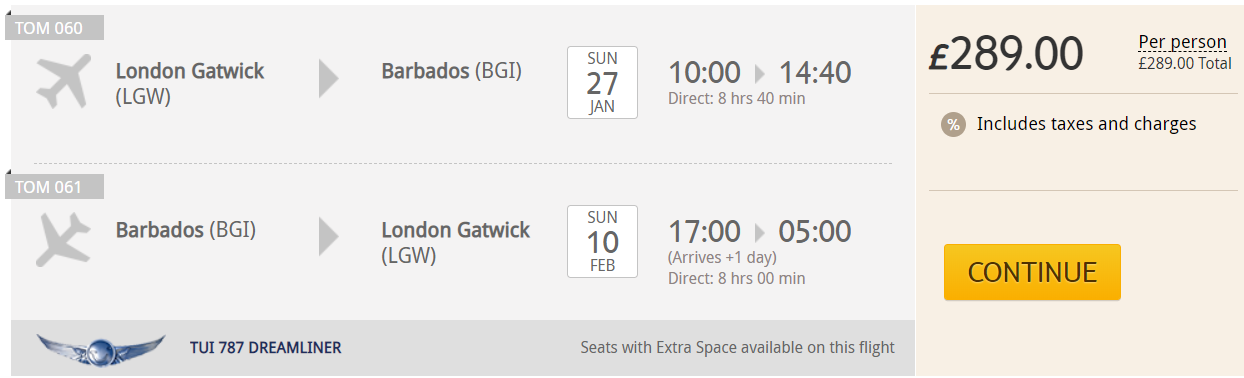Image resolution: width=1244 pixels, height=378 pixels.
Task: Click the Sun 27 Jan date box
Action: 602,83
